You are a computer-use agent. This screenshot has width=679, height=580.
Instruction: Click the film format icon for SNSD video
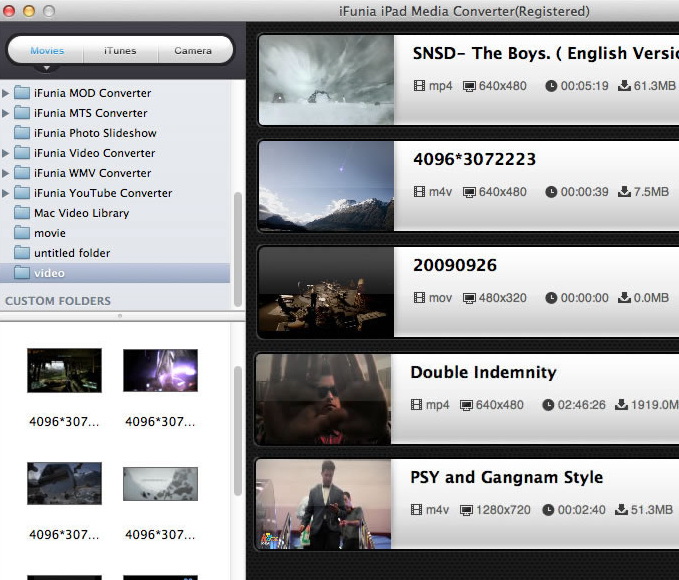[x=419, y=86]
